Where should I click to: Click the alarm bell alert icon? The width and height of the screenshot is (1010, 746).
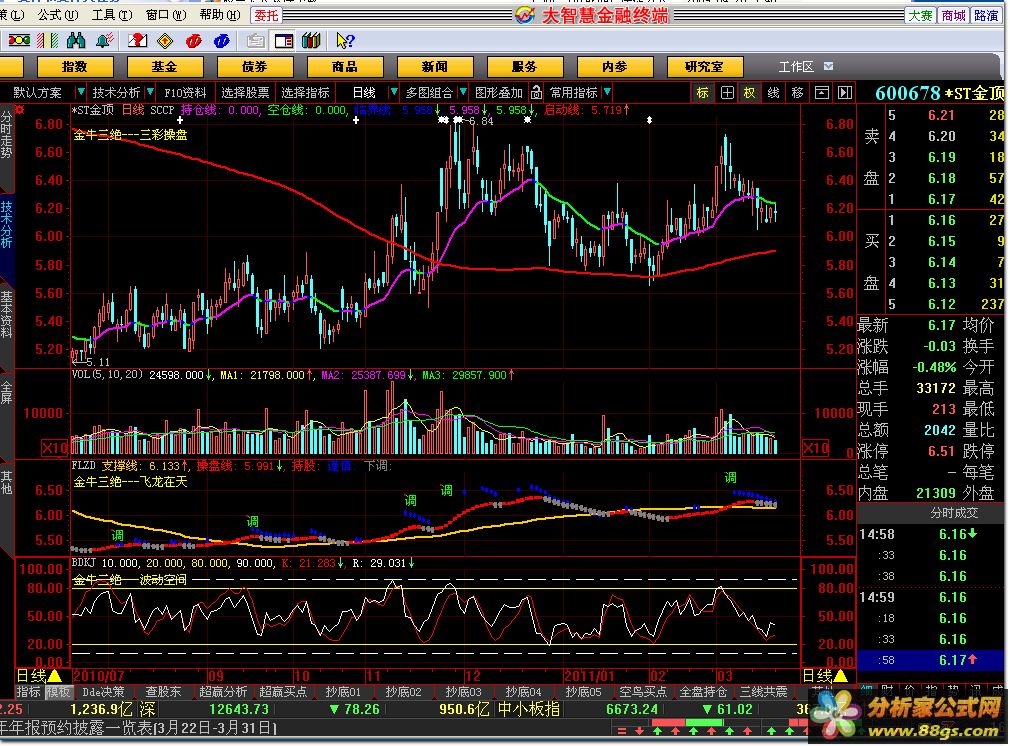(103, 41)
